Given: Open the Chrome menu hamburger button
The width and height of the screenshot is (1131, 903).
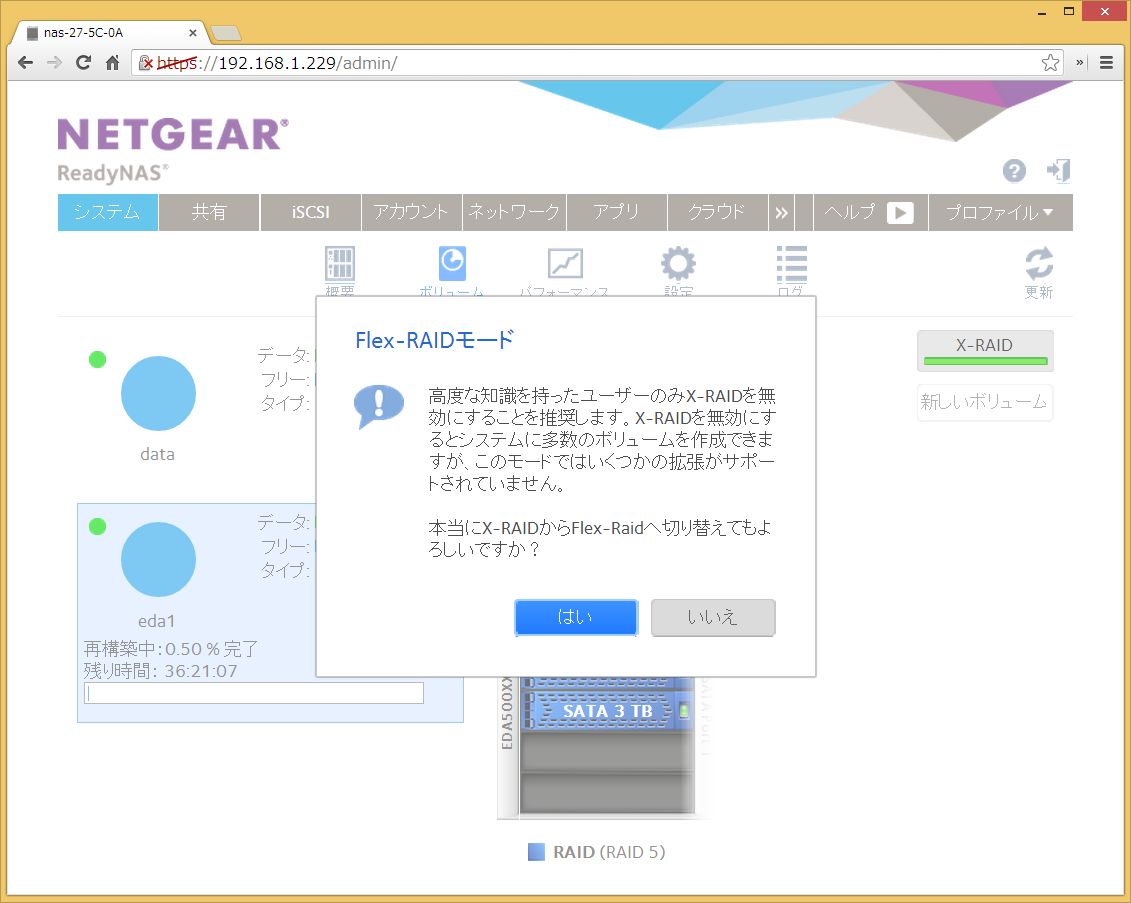Looking at the screenshot, I should click(x=1106, y=62).
